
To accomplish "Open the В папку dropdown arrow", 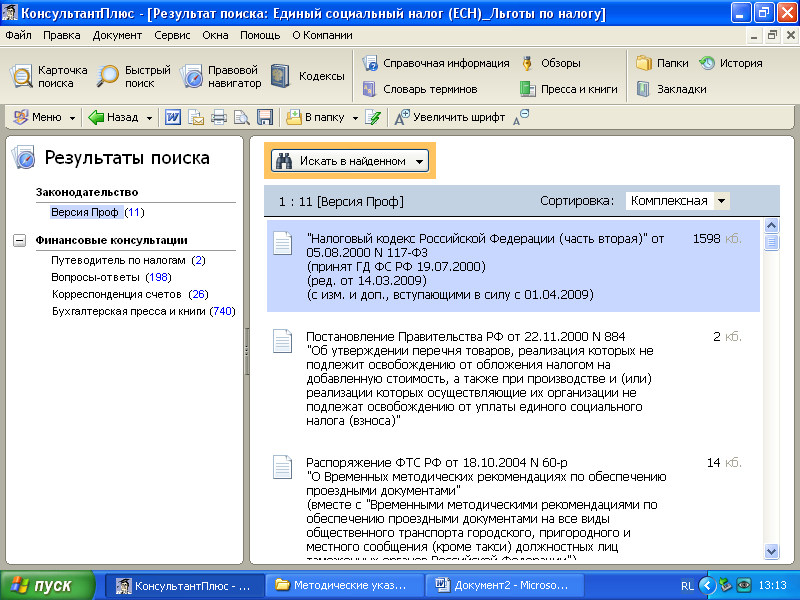I will pos(355,118).
